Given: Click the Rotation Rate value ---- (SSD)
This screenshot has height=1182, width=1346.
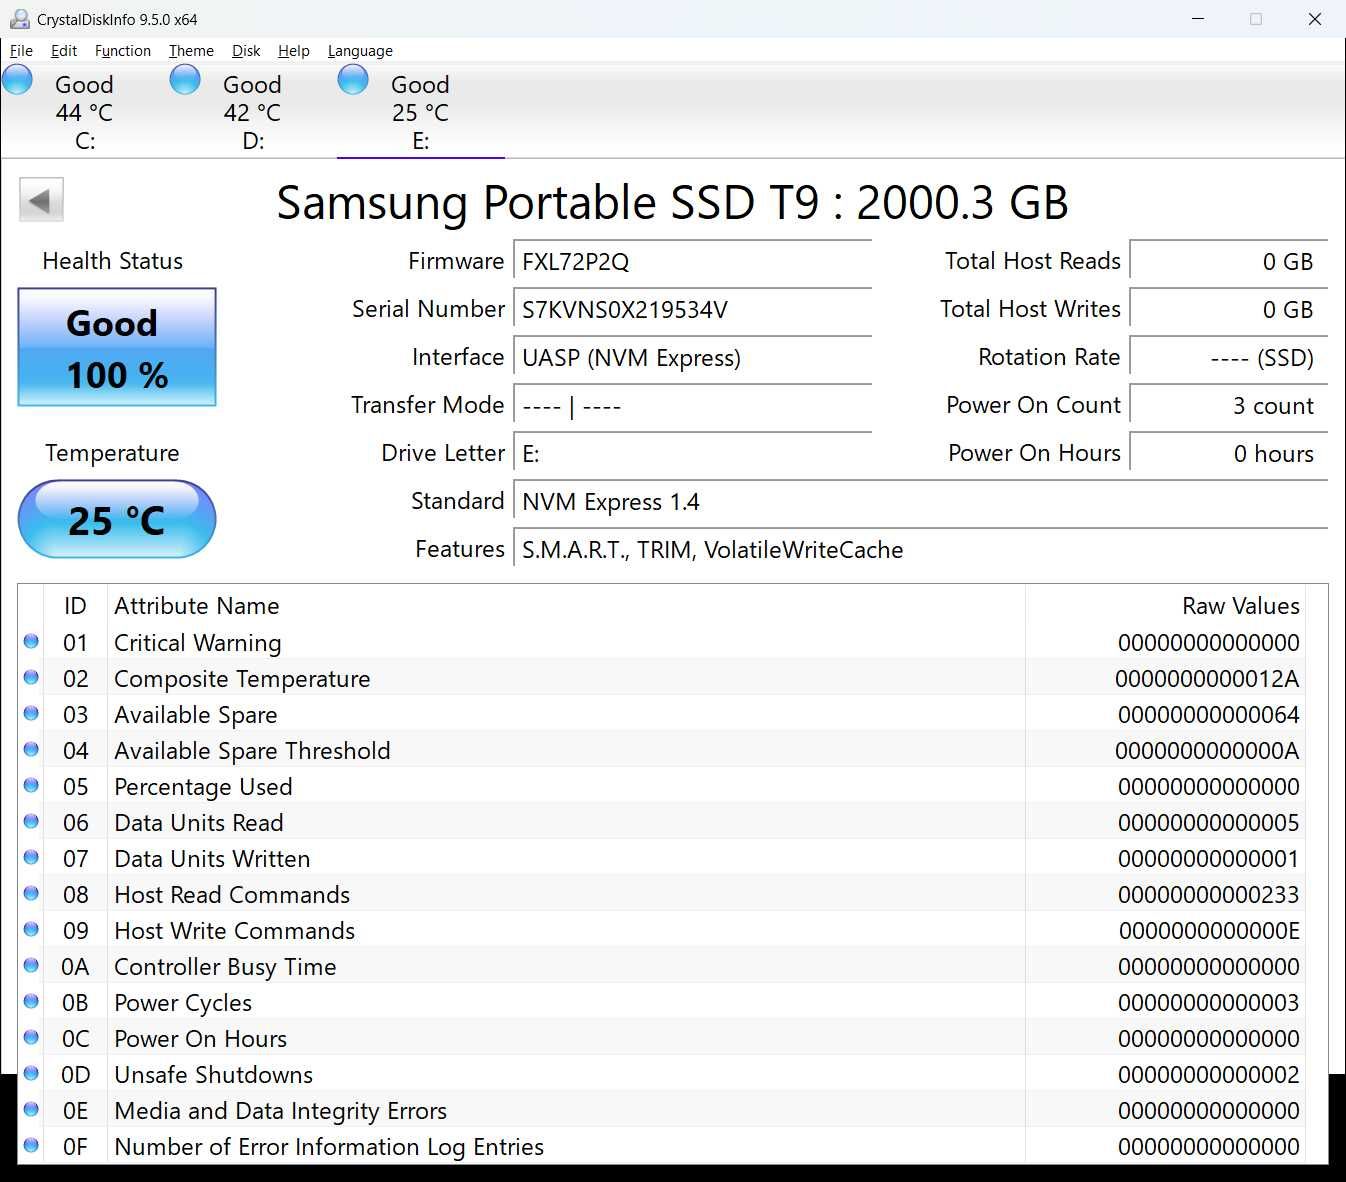Looking at the screenshot, I should coord(1229,358).
